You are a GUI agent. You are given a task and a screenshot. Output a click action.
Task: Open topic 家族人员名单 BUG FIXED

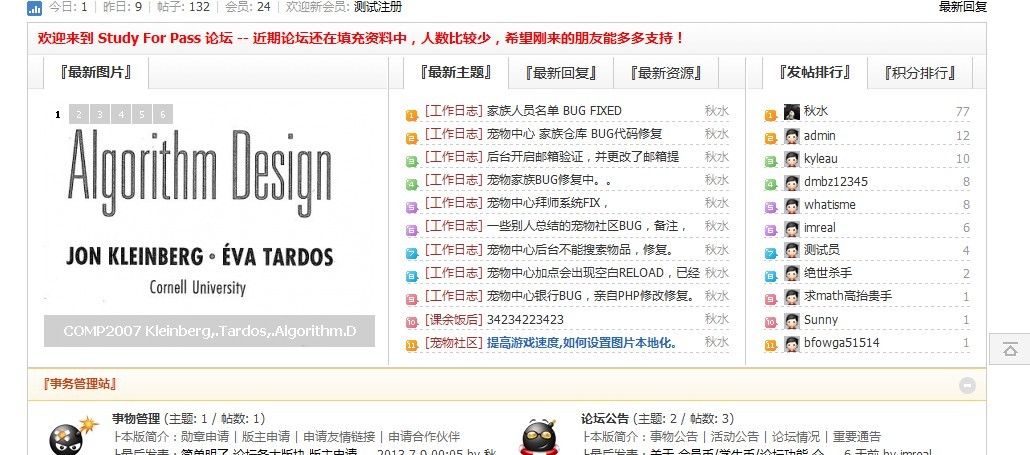[554, 111]
